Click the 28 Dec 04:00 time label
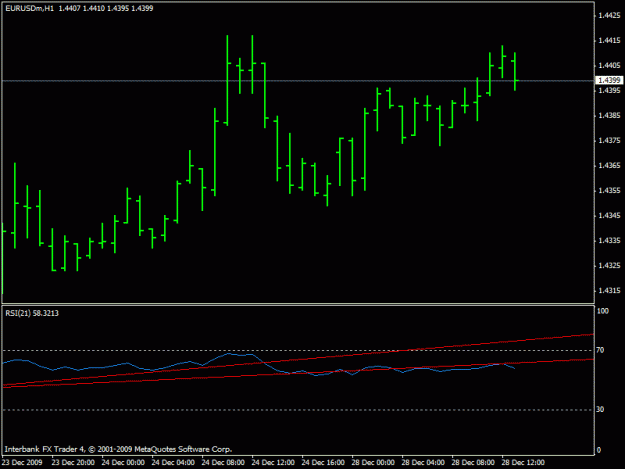The height and width of the screenshot is (469, 625). [x=423, y=463]
